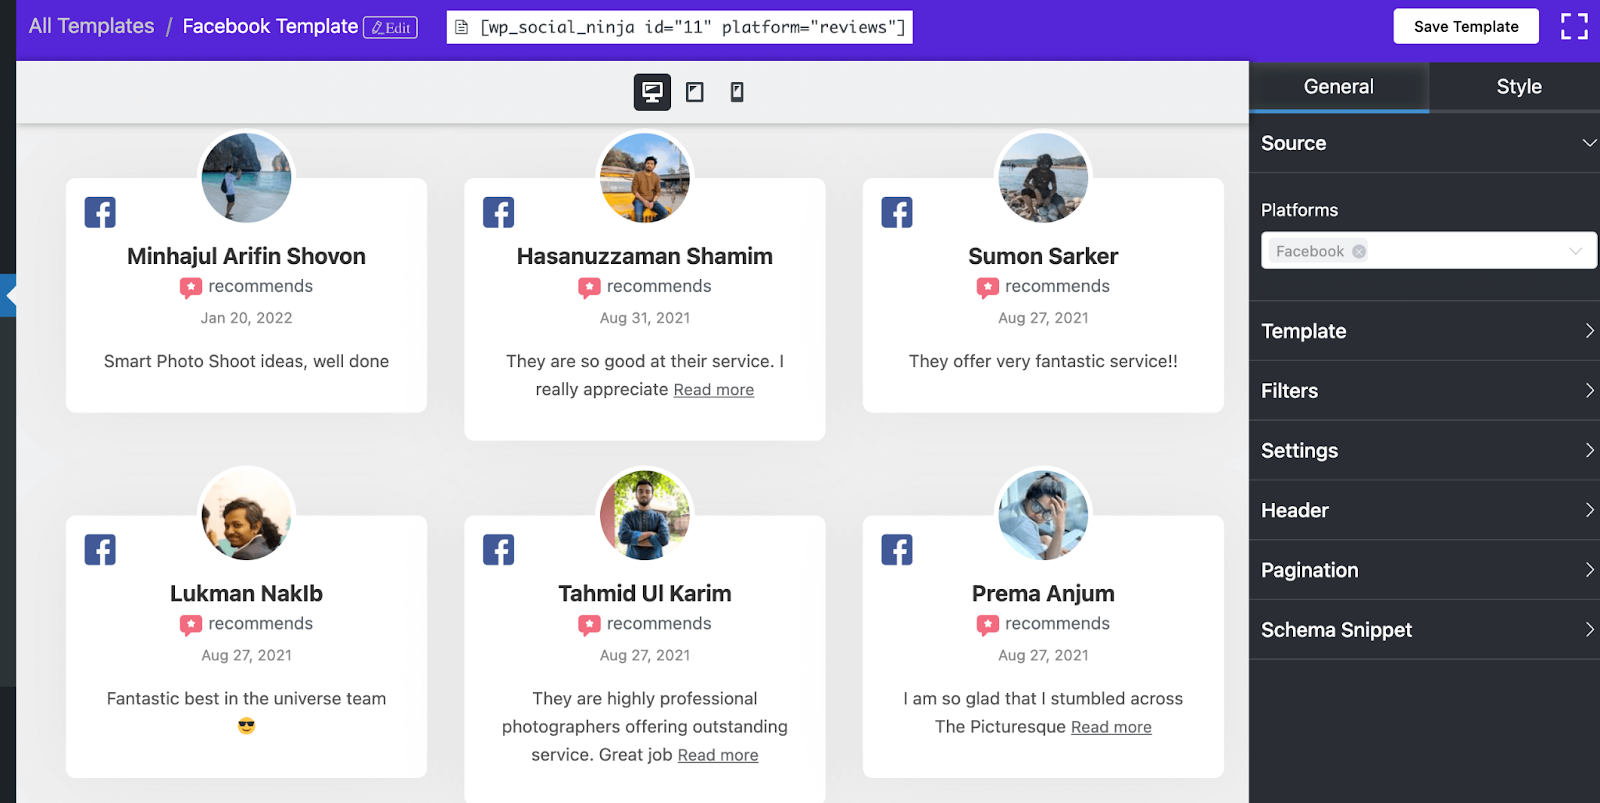Open Minhajul Arifin Shovon's profile photo

pyautogui.click(x=246, y=177)
